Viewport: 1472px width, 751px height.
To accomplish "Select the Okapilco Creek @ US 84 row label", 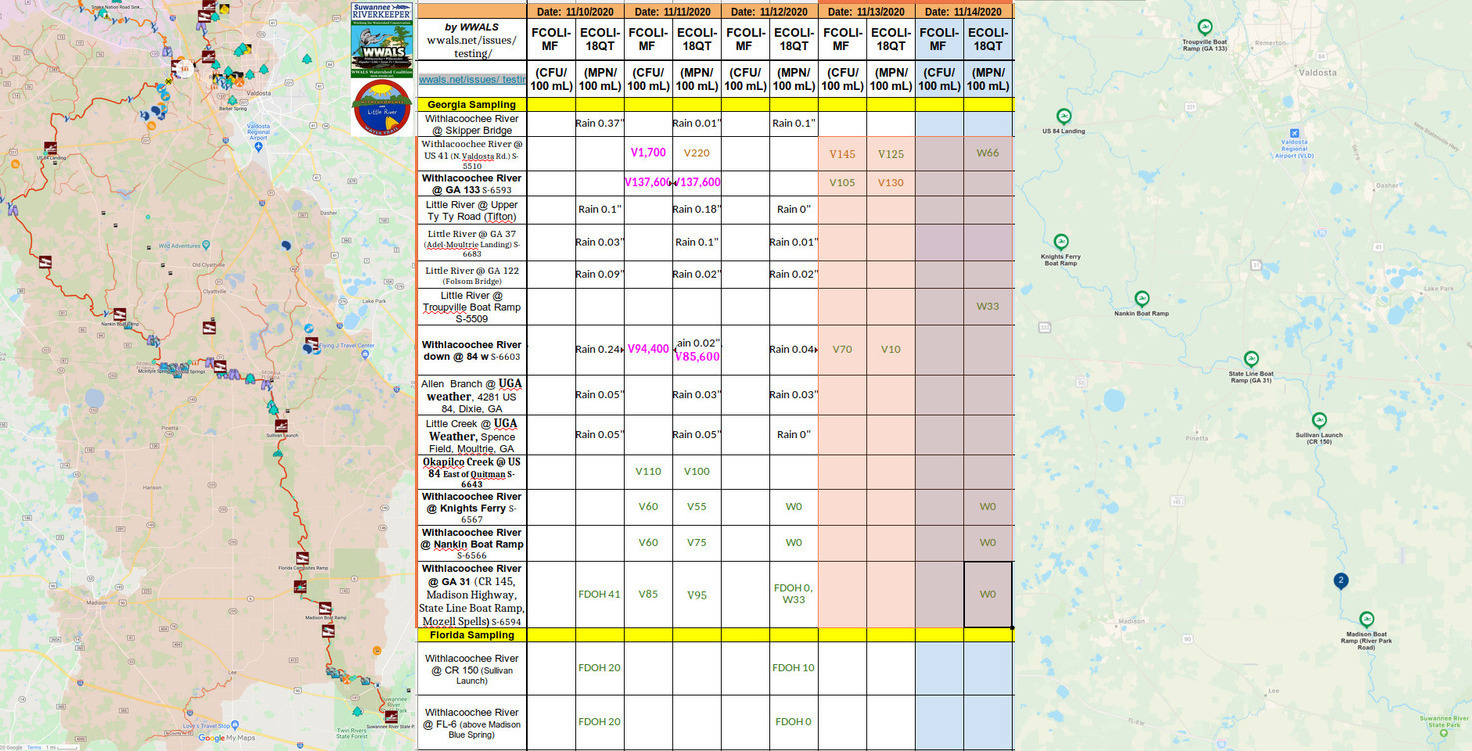I will pyautogui.click(x=471, y=472).
